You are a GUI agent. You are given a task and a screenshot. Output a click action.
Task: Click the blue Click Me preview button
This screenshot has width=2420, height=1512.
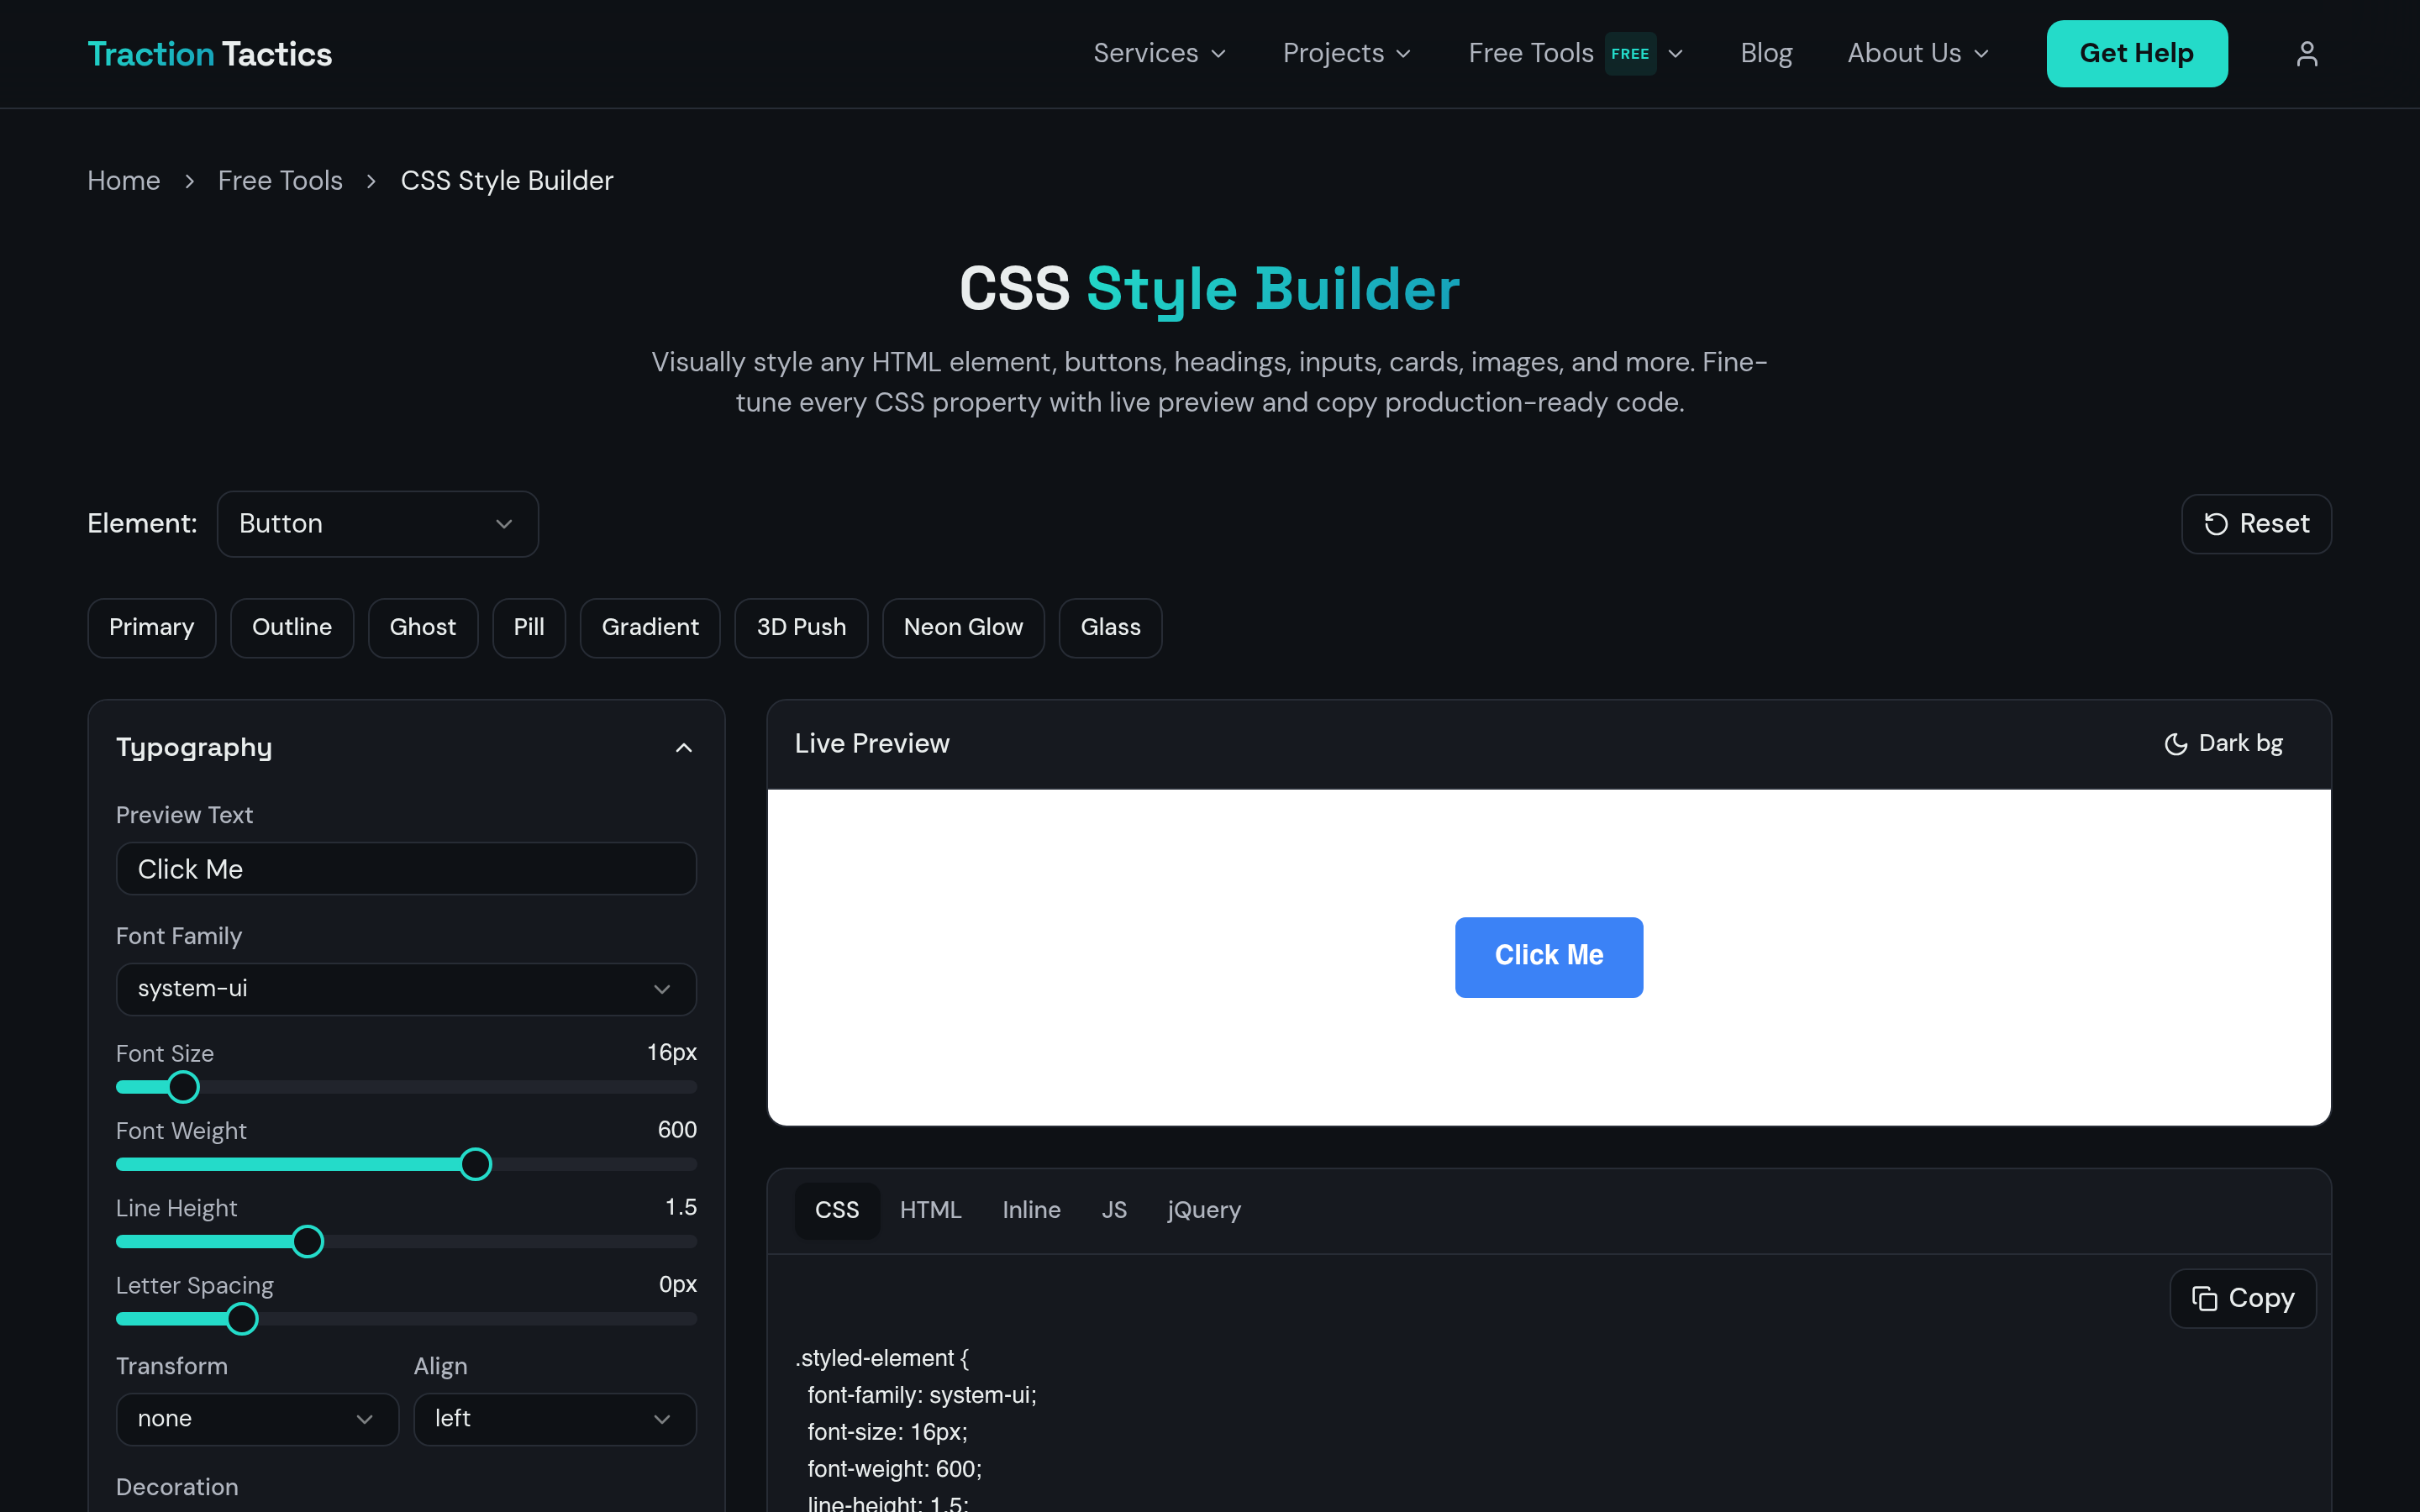(x=1548, y=957)
